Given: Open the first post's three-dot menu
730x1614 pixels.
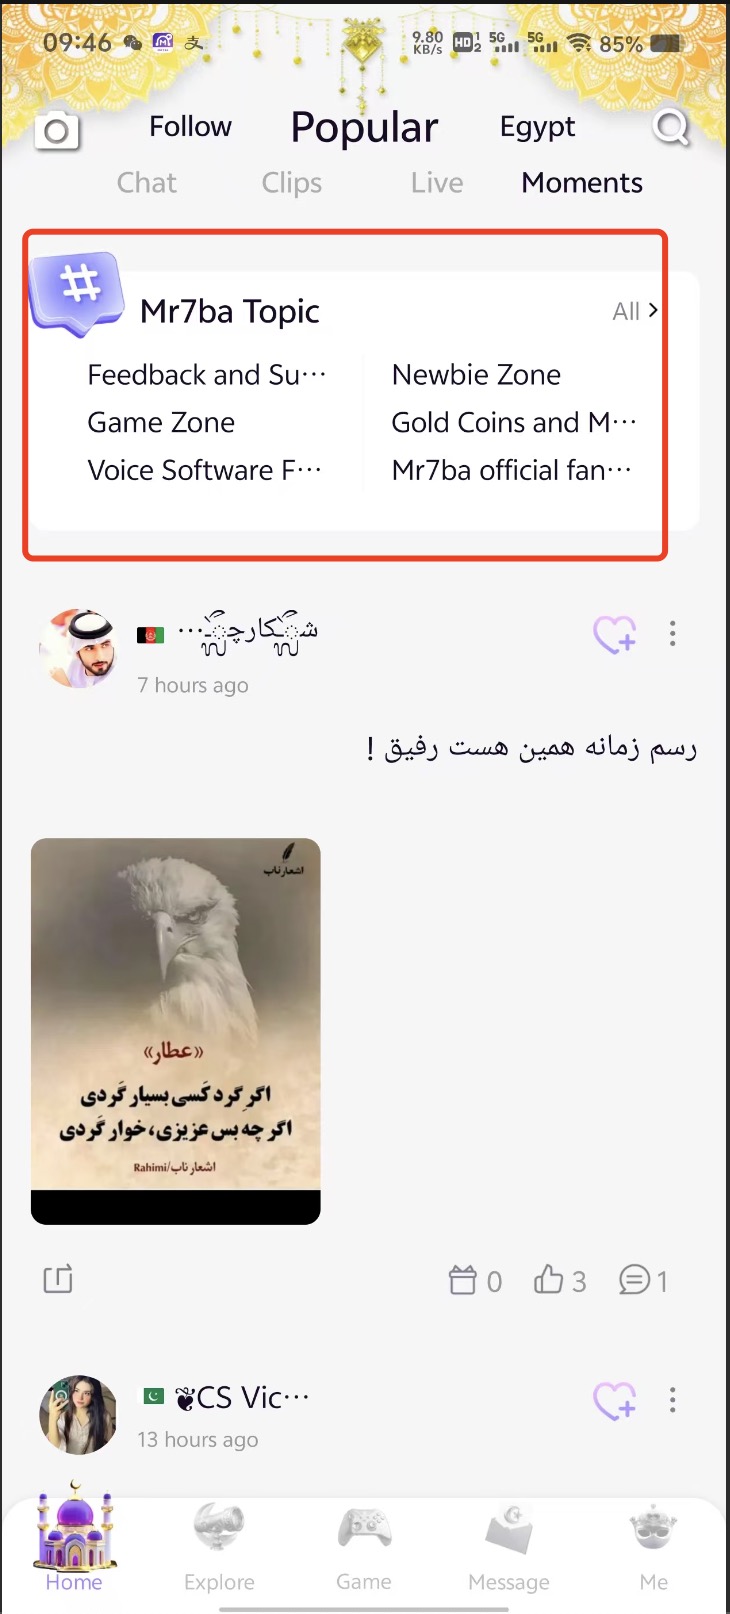Looking at the screenshot, I should pyautogui.click(x=673, y=633).
